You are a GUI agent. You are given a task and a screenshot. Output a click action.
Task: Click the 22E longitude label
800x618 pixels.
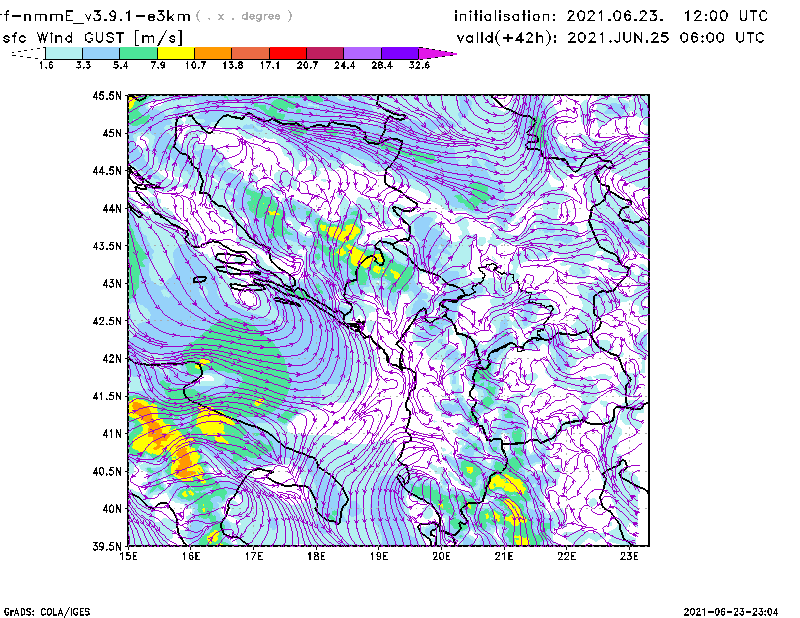[566, 556]
